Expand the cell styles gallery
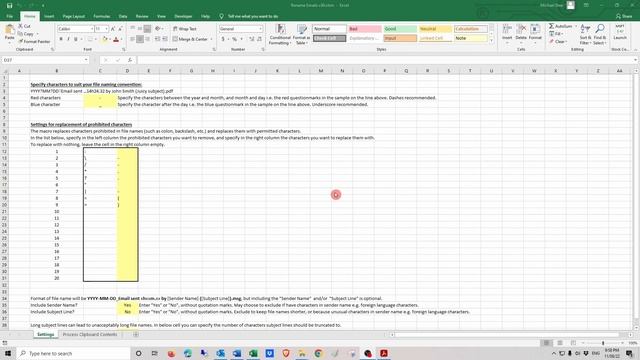Viewport: 640px width, 360px height. coord(491,41)
